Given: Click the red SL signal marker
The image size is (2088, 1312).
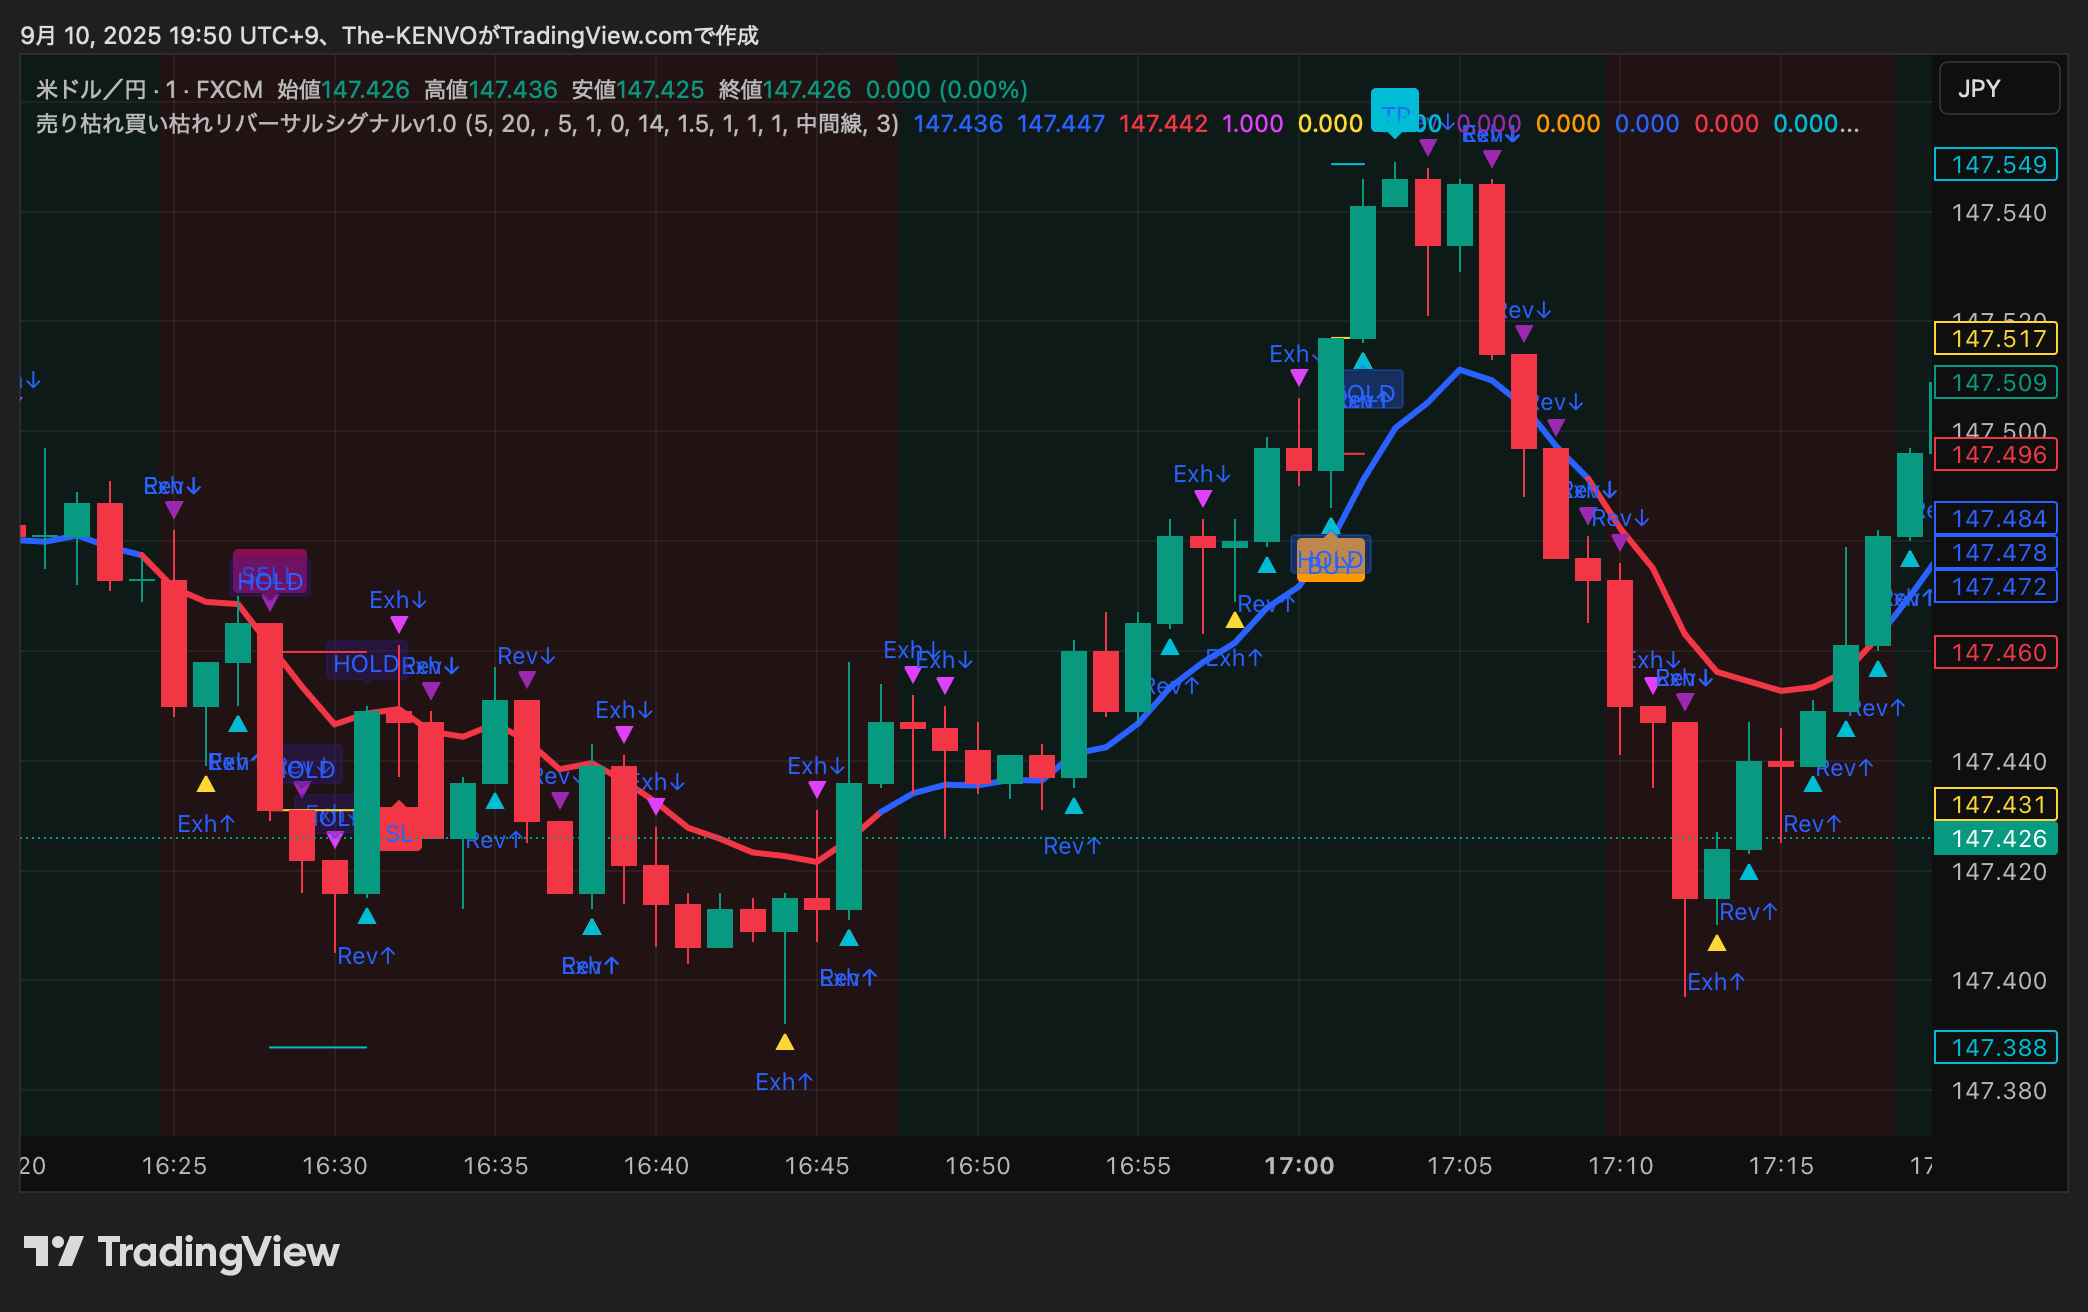Looking at the screenshot, I should (399, 833).
